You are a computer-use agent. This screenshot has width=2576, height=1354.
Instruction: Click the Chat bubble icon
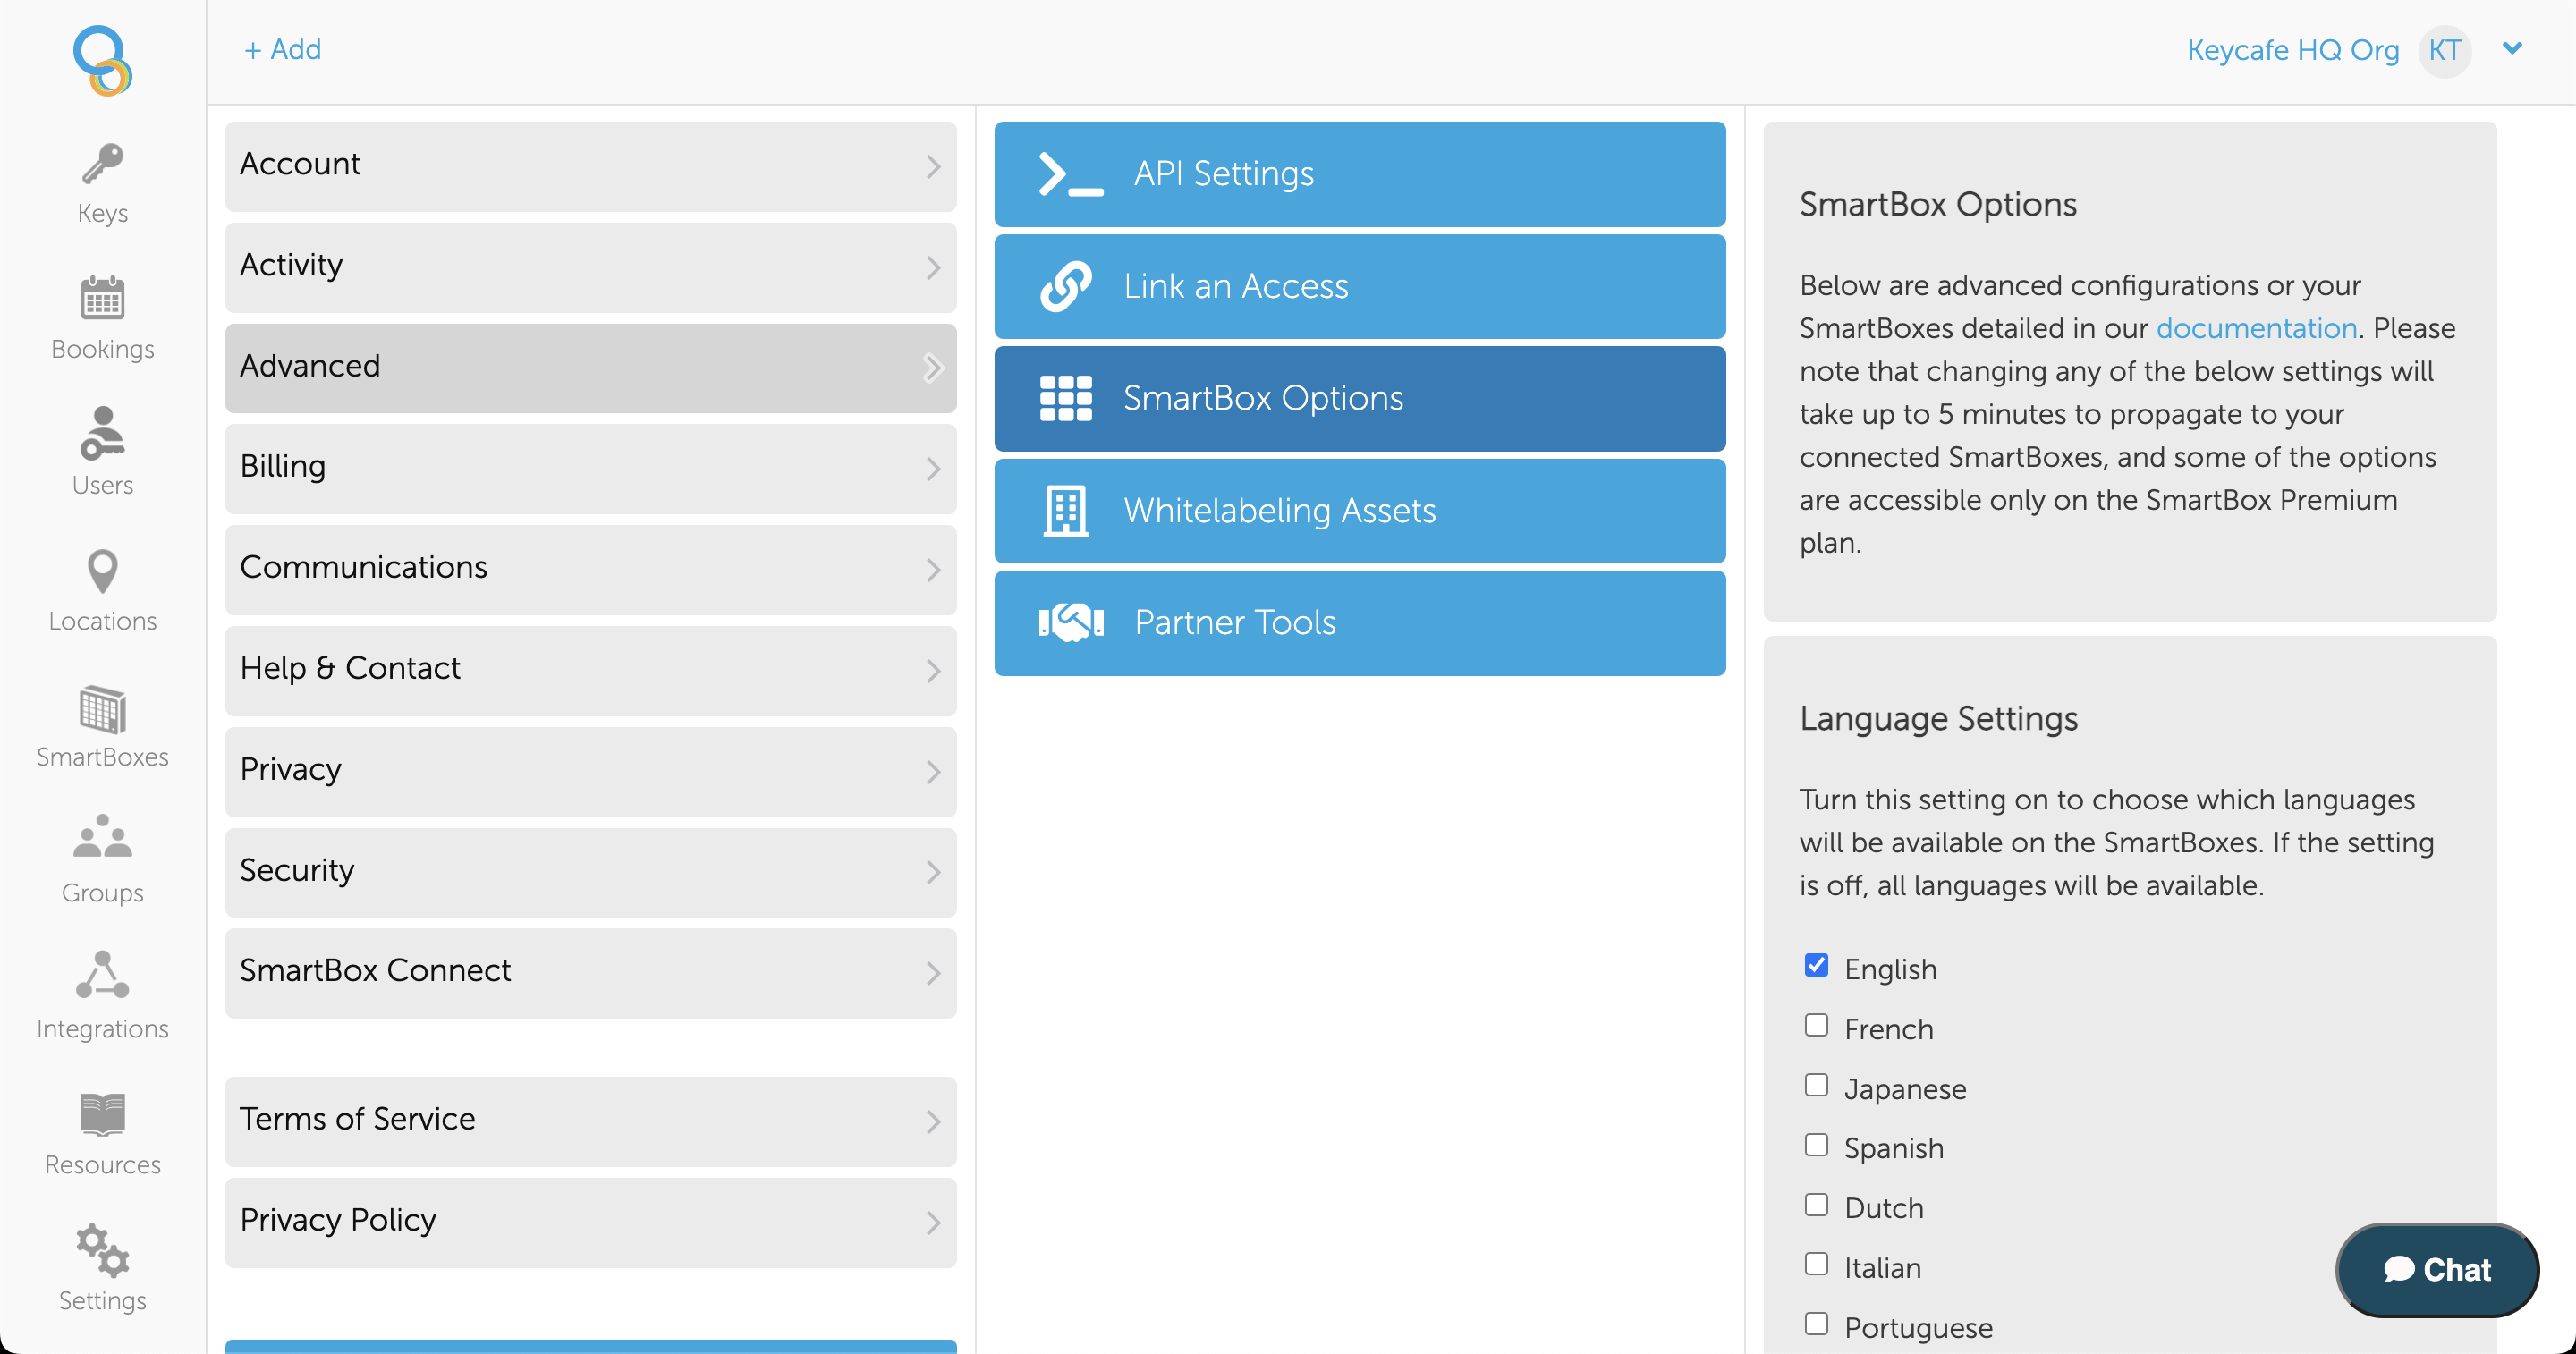tap(2399, 1269)
